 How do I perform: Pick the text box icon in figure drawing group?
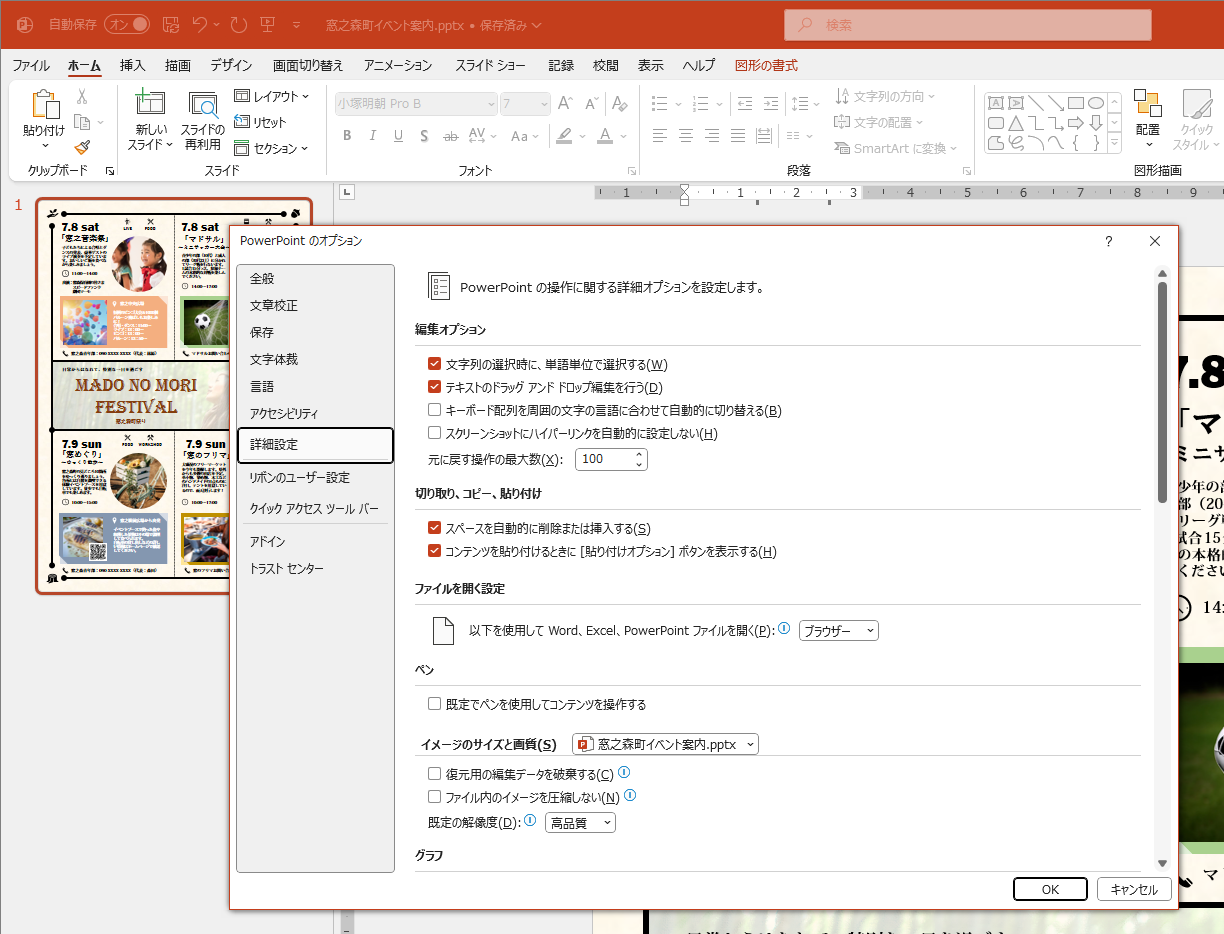click(996, 102)
